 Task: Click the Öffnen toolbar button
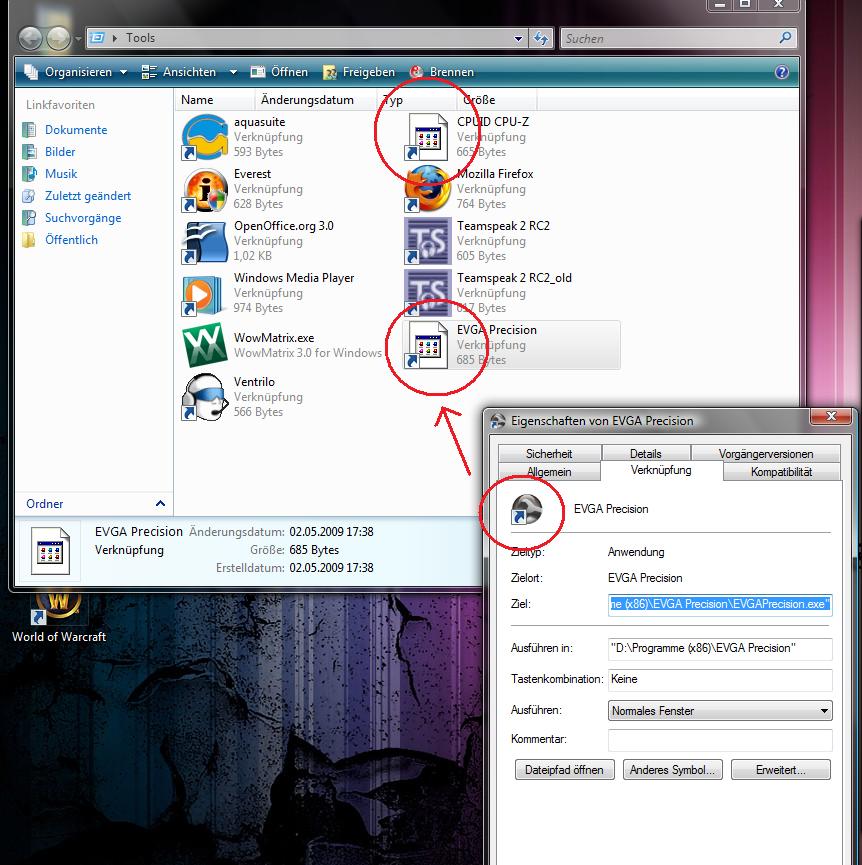pos(279,72)
